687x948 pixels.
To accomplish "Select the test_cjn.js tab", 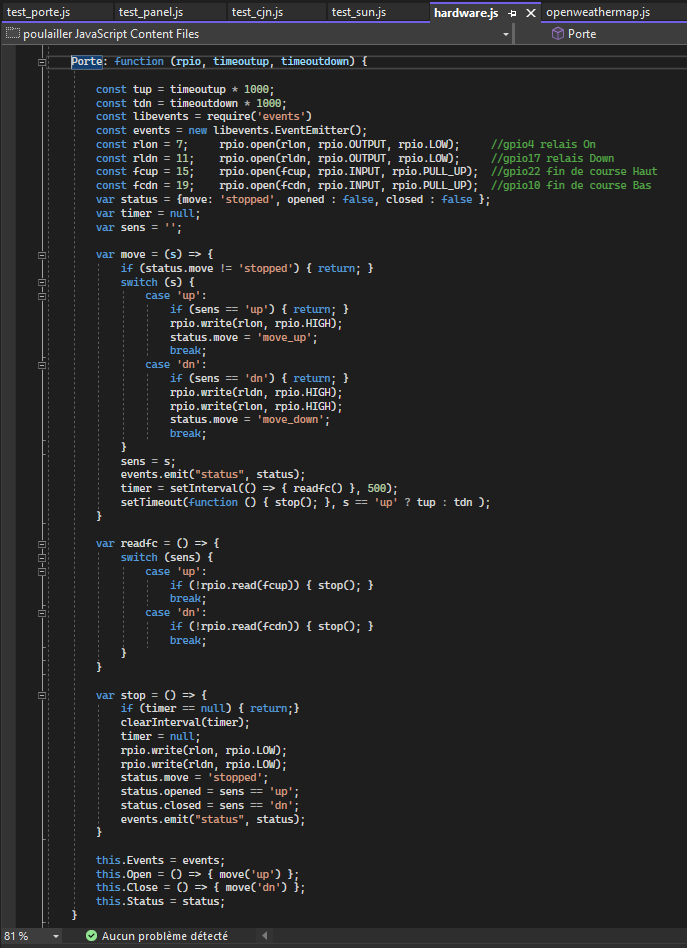I will (x=257, y=13).
